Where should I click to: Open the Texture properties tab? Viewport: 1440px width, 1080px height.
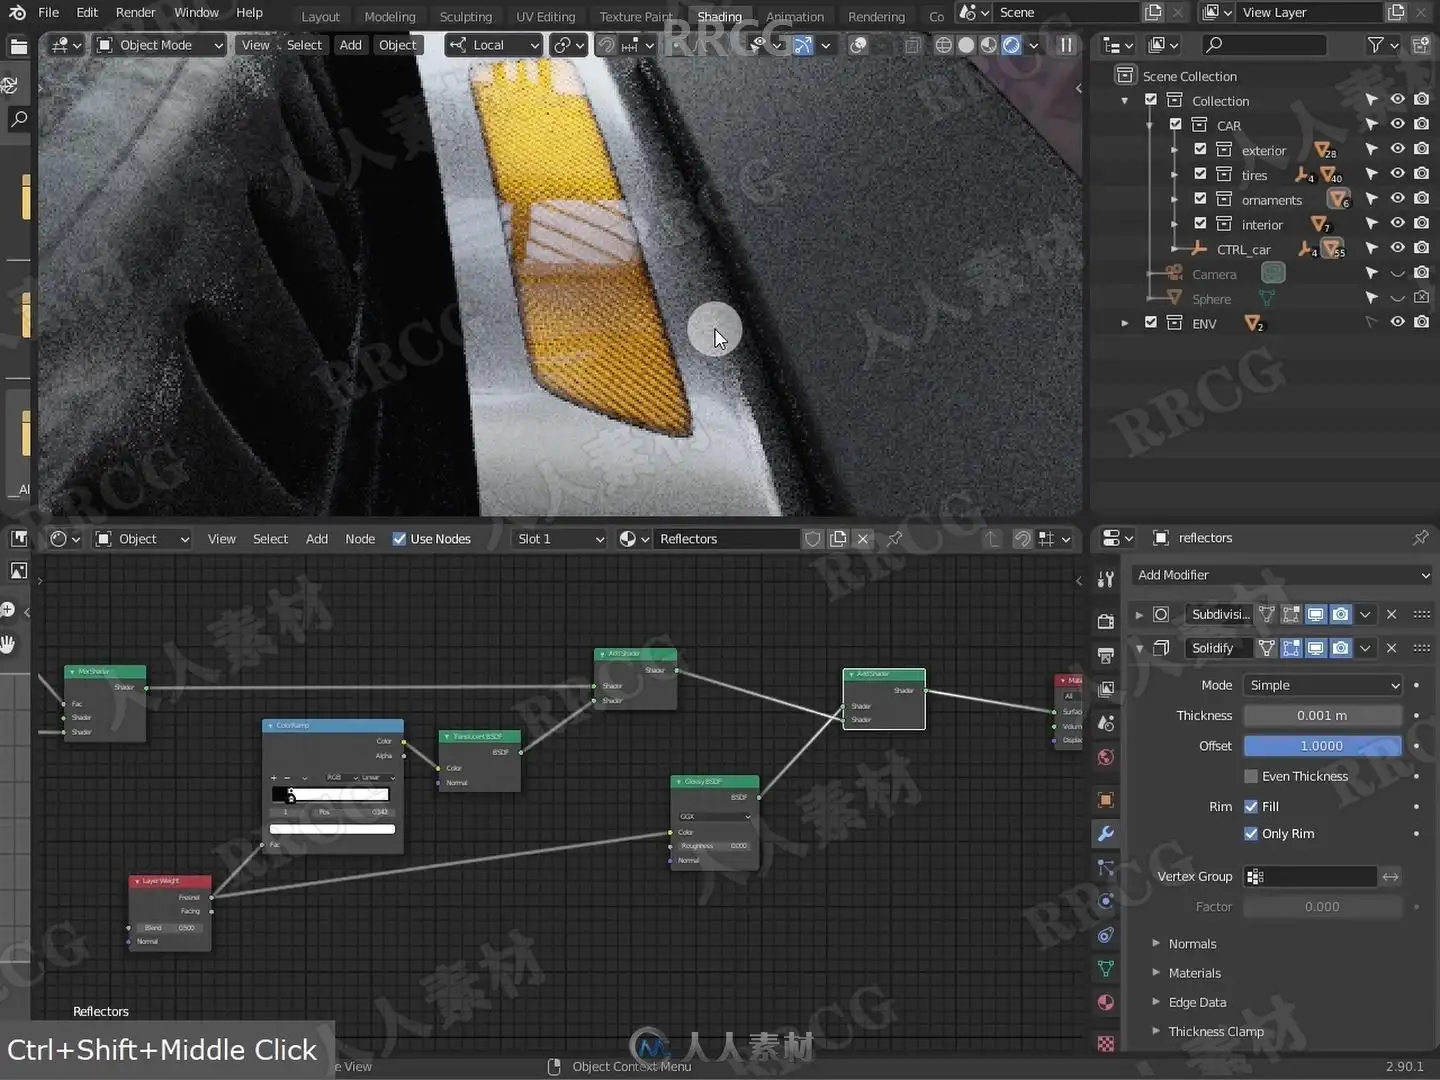point(1105,1043)
